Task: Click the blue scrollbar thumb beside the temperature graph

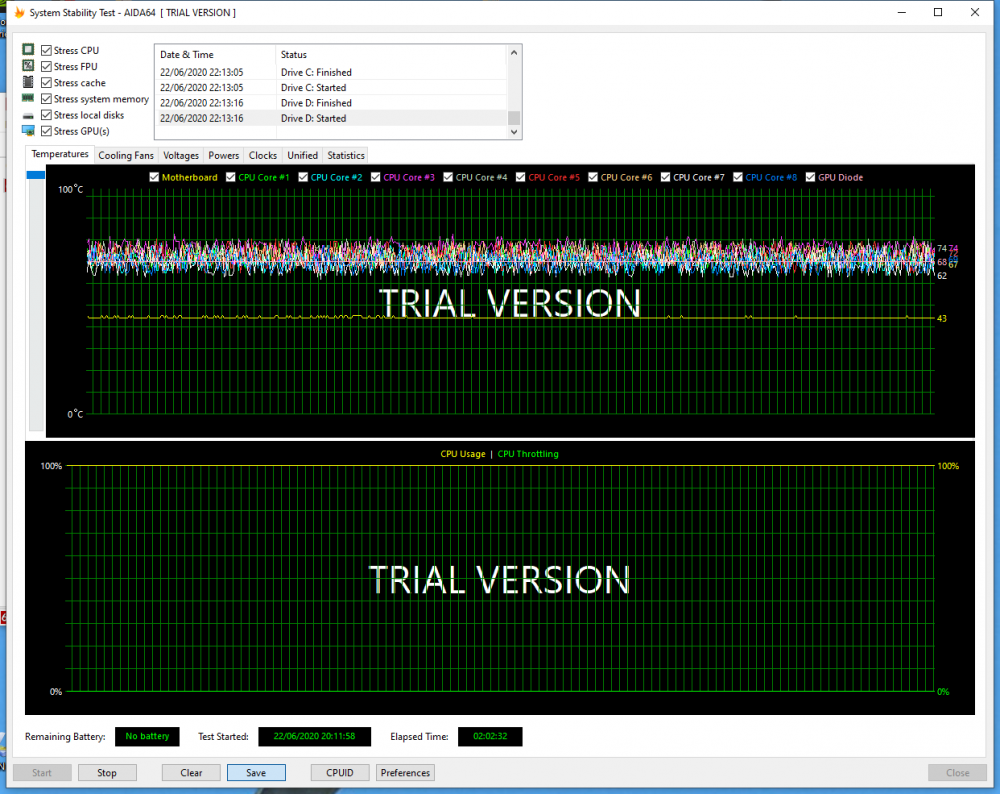Action: point(35,174)
